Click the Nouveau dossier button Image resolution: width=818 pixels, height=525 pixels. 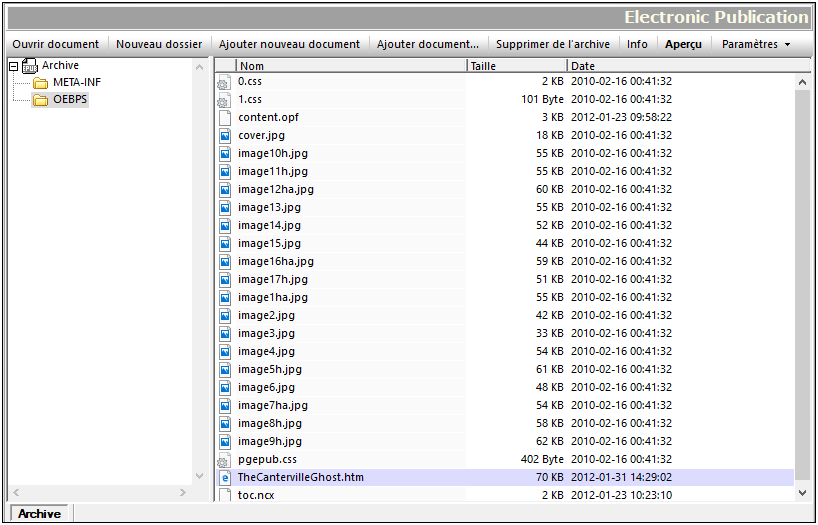pos(159,44)
